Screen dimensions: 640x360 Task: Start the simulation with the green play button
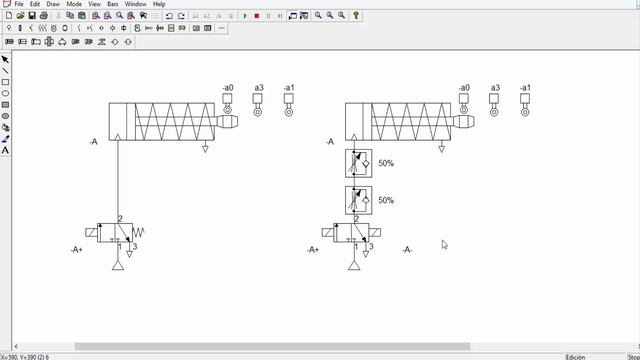tap(245, 16)
